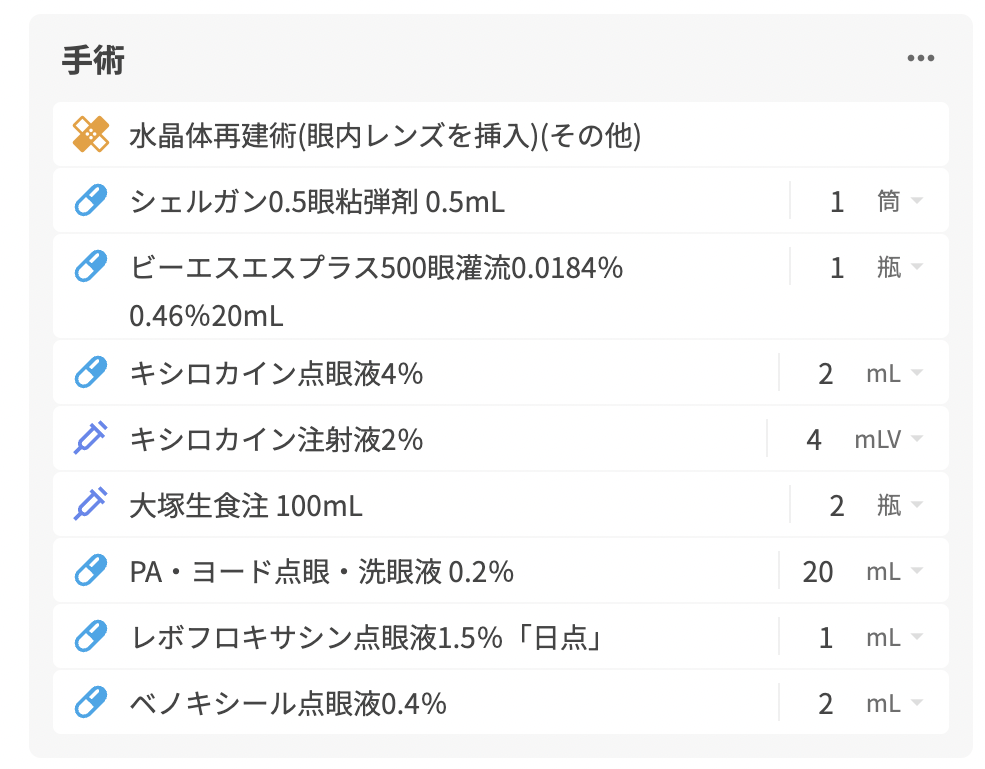Viewport: 985px width, 769px height.
Task: Edit the quantity 20 for PA・ヨード点眼
Action: [x=818, y=572]
